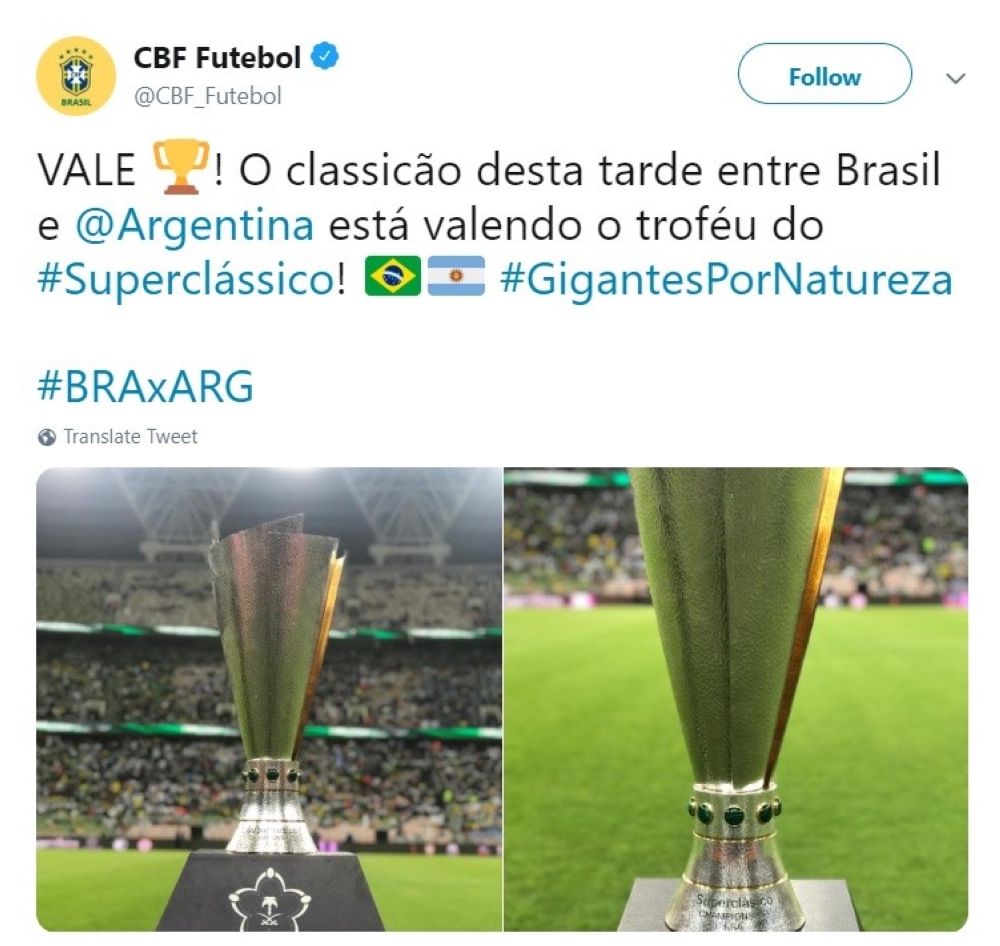The width and height of the screenshot is (1000, 946).
Task: Click the trophy emoji in tweet
Action: coord(181,166)
